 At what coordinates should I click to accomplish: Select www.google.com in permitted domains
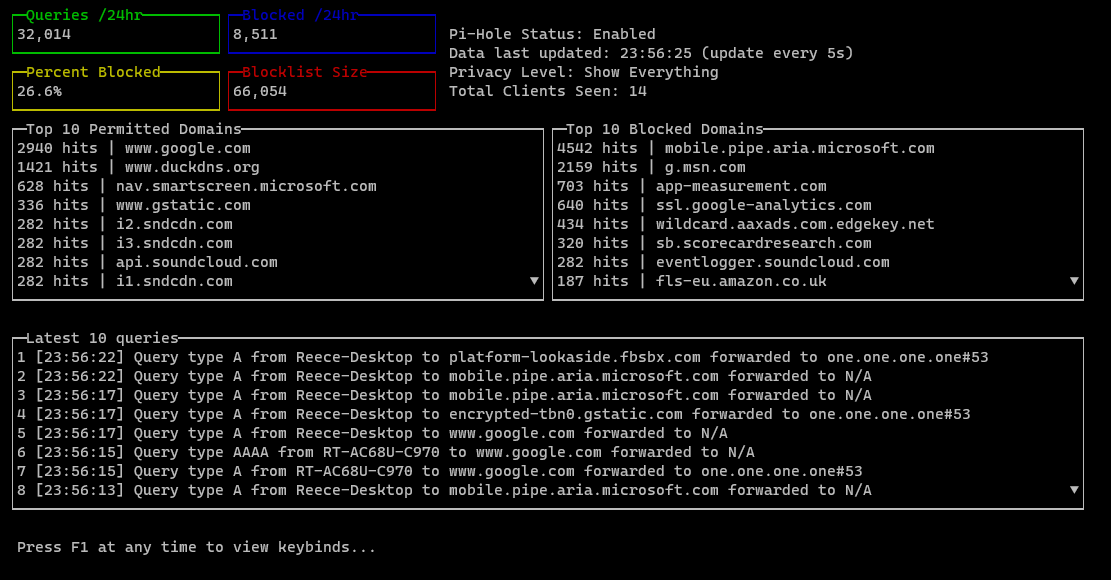[x=188, y=148]
